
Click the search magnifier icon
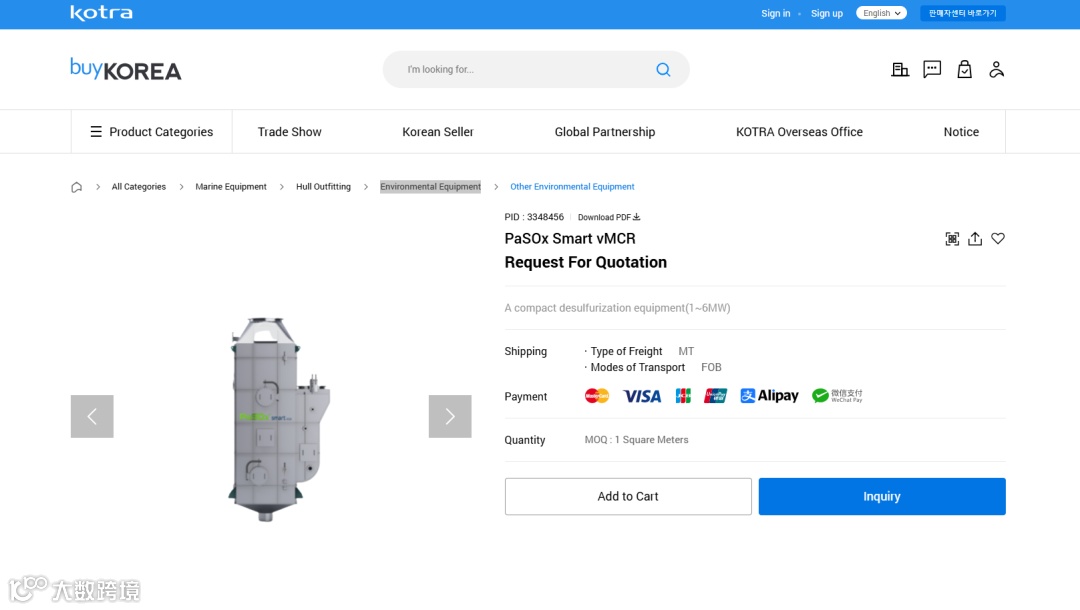pyautogui.click(x=663, y=70)
